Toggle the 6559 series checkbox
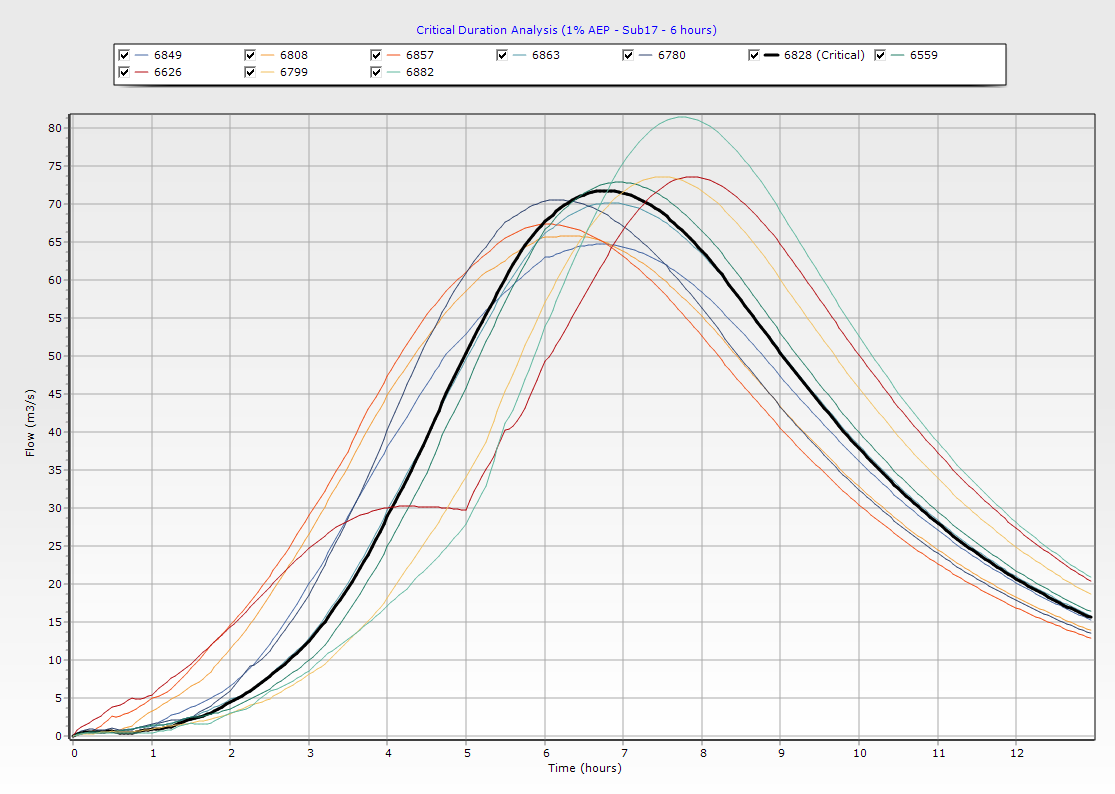 [x=880, y=55]
